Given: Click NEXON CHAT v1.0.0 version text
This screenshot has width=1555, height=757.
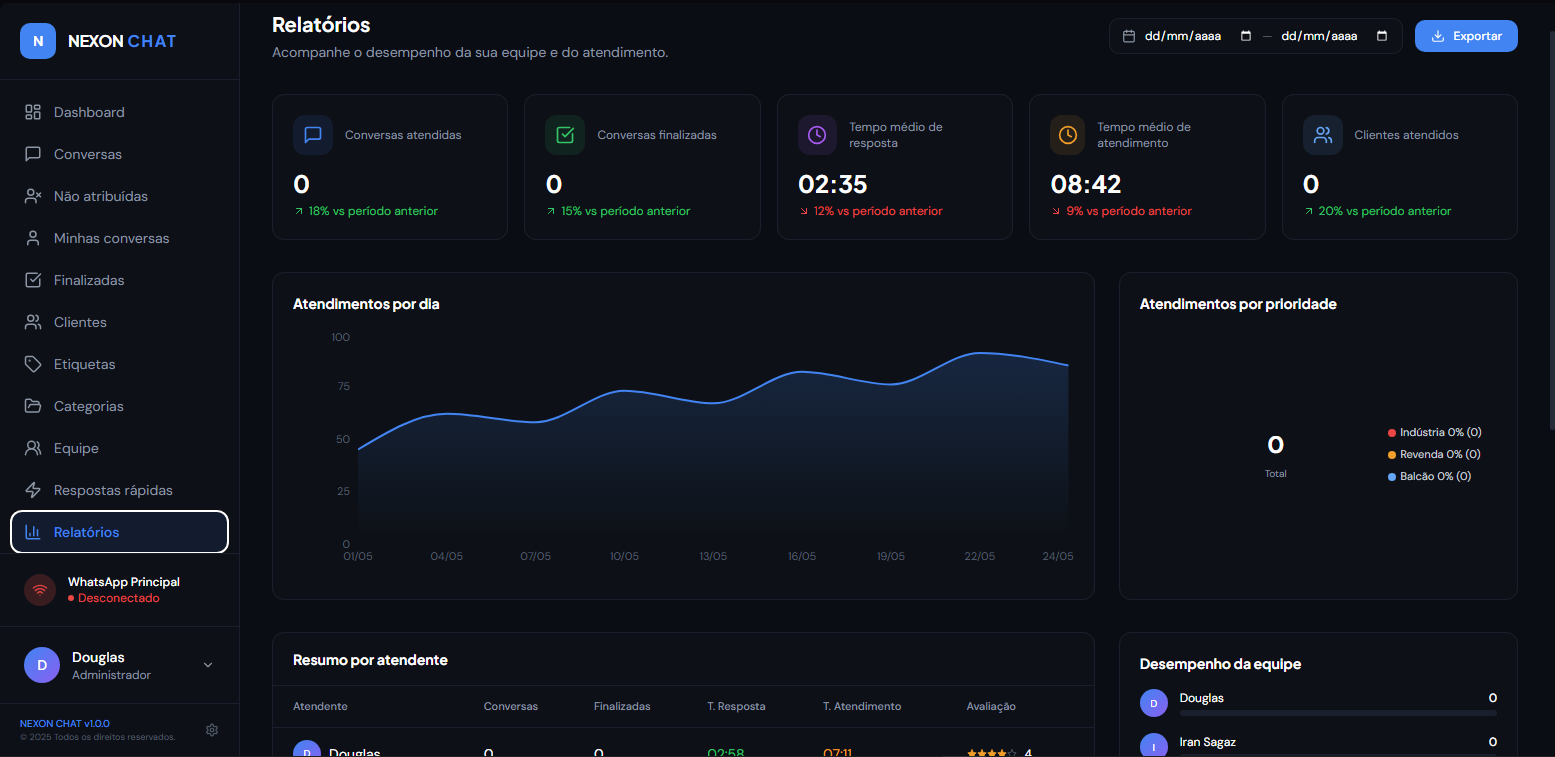Looking at the screenshot, I should 65,723.
